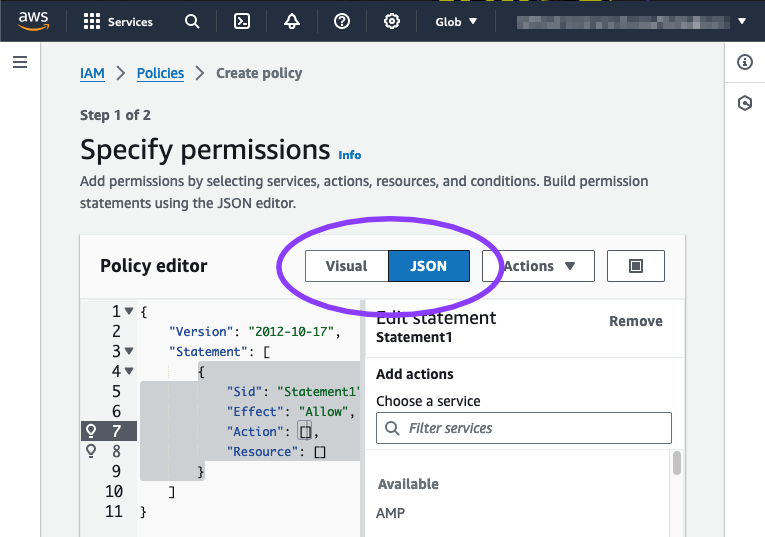
Task: Go to the AWS home logo
Action: 33,21
